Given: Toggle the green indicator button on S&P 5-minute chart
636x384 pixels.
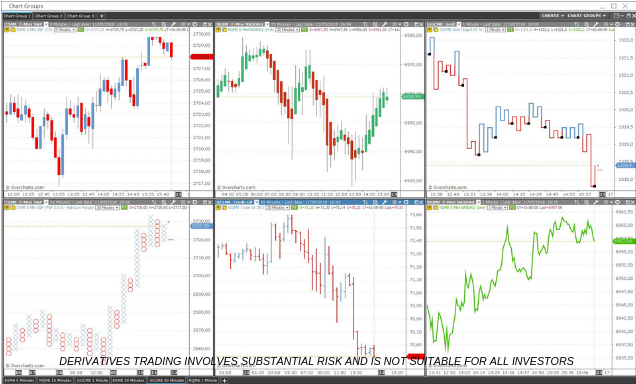Looking at the screenshot, I should [81, 30].
